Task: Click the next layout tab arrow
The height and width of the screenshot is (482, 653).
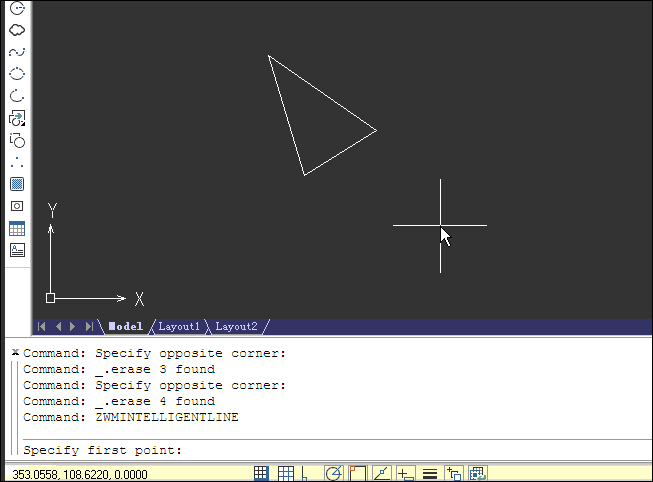Action: point(72,327)
